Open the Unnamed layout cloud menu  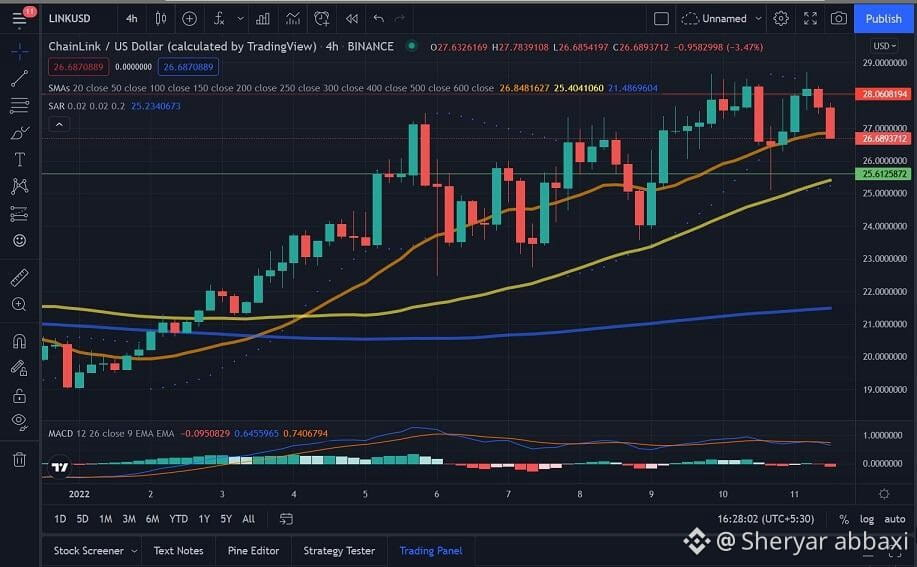722,19
